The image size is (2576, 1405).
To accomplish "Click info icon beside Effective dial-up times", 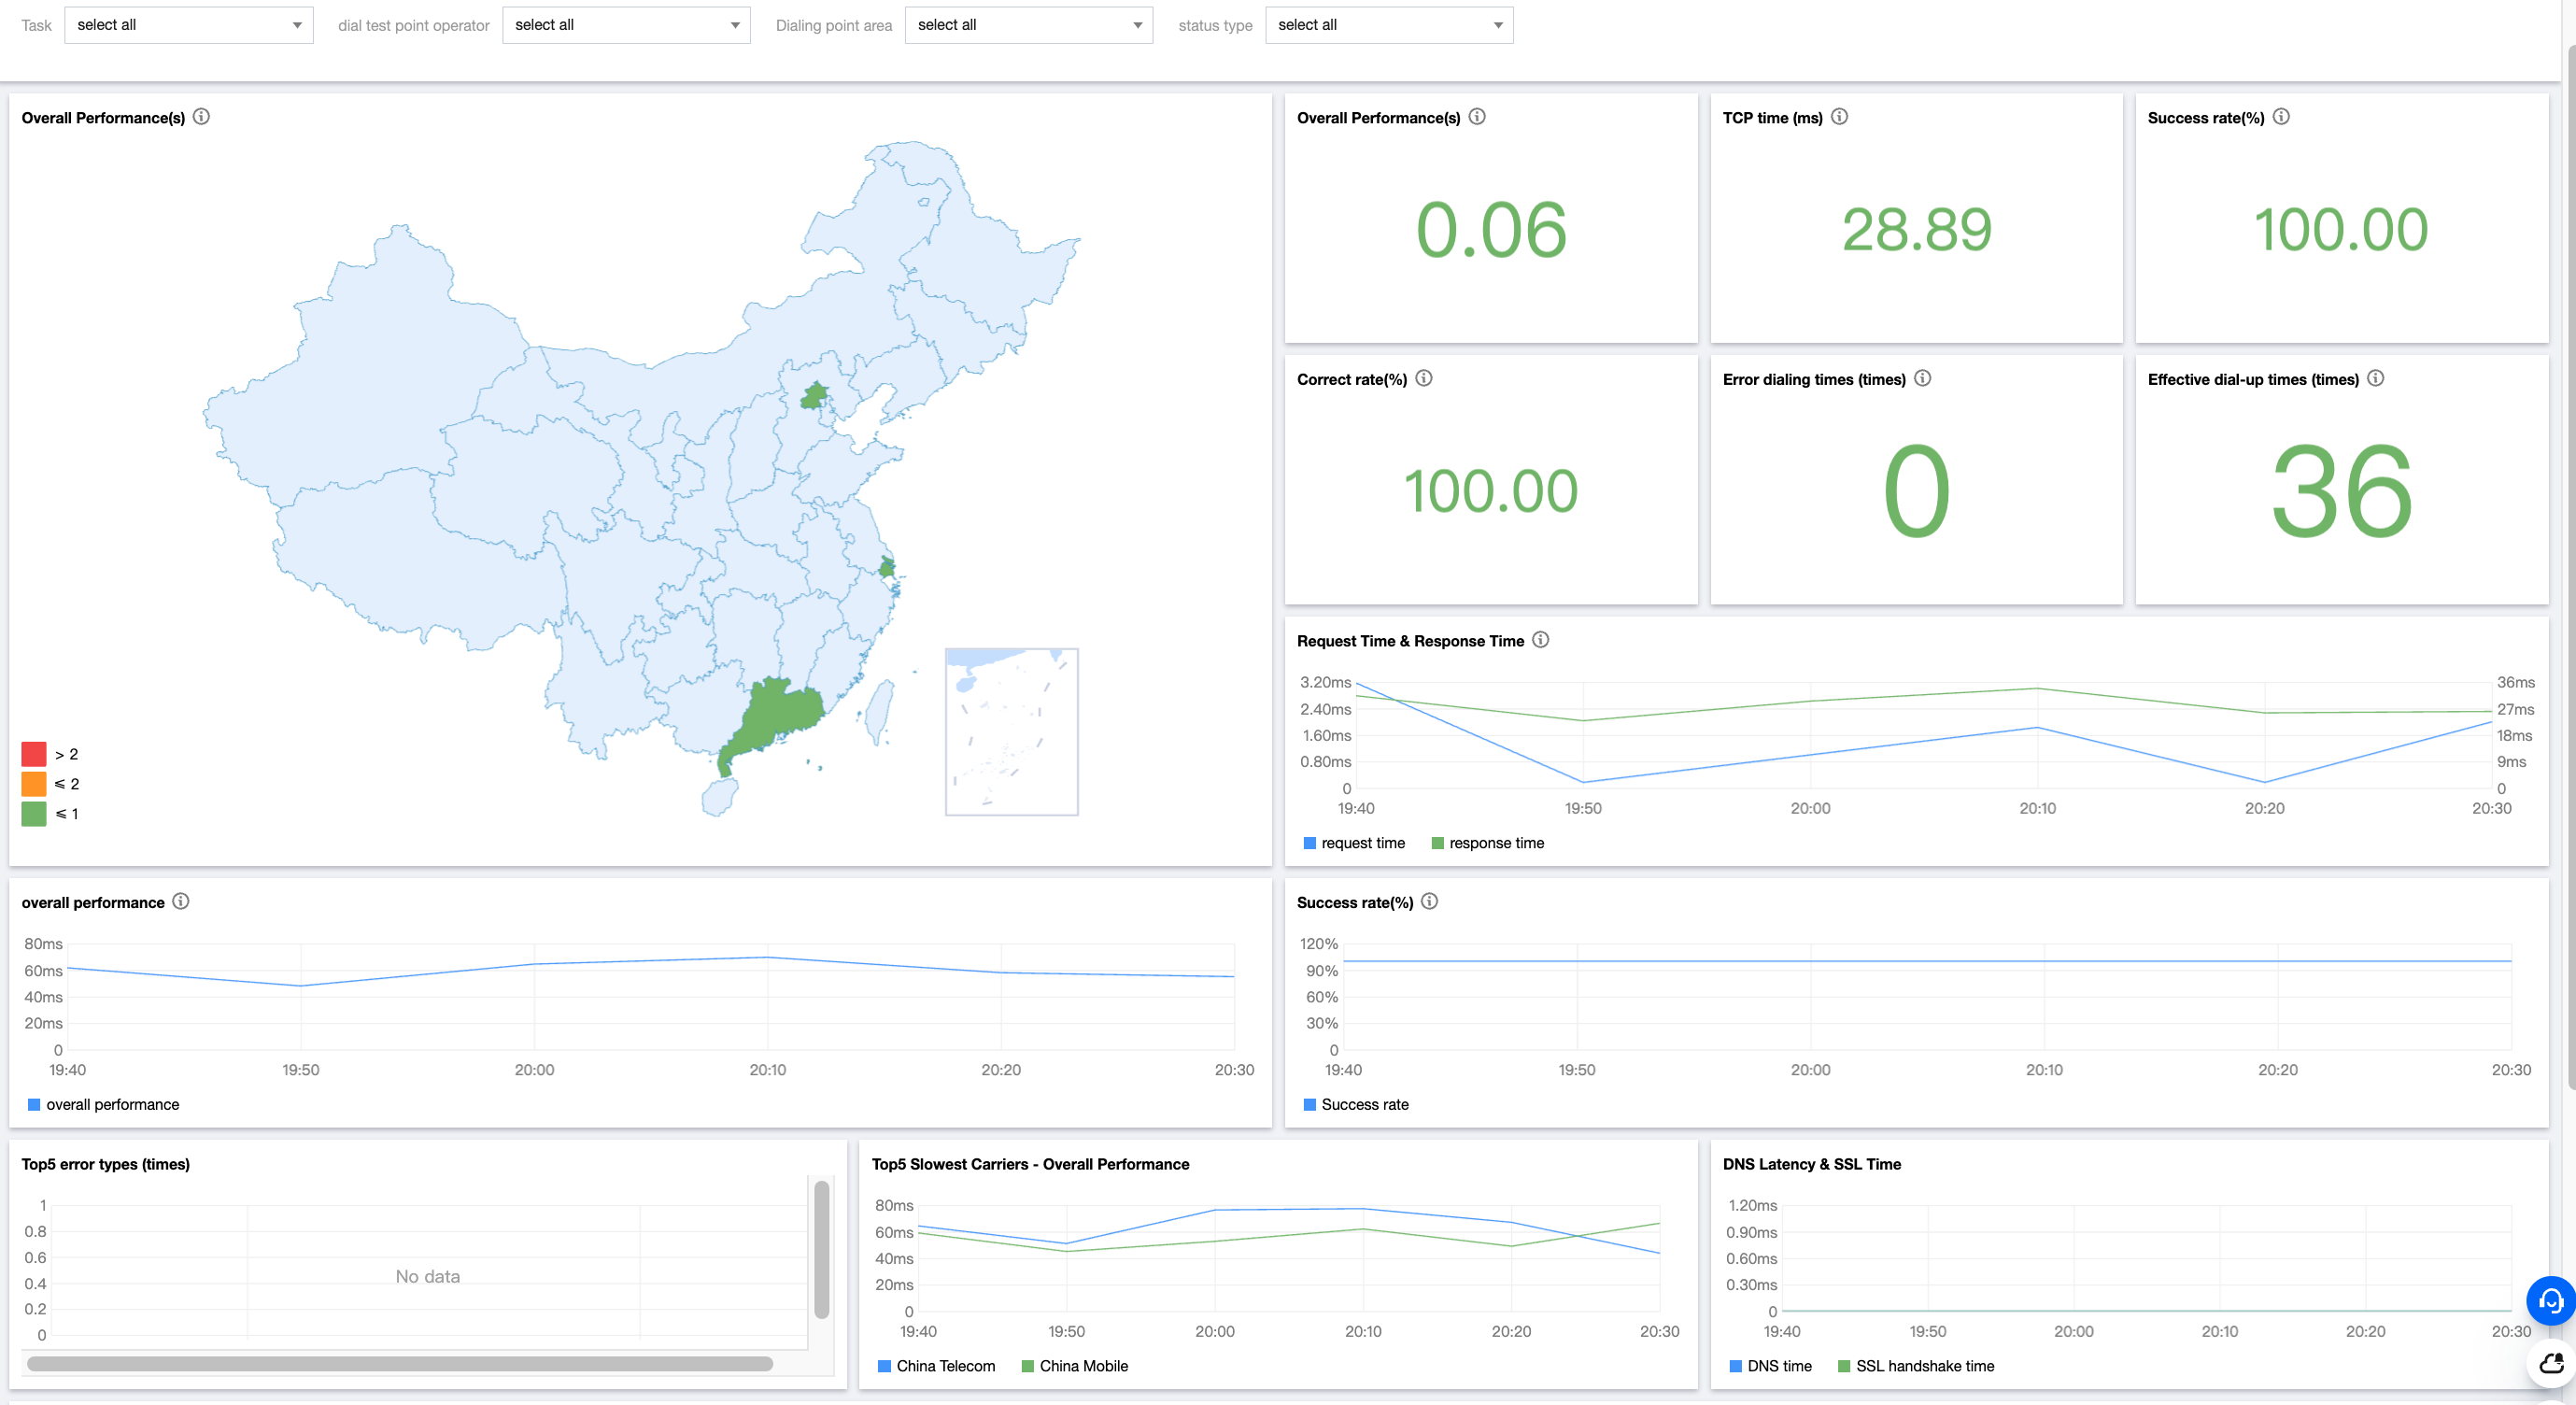I will [2375, 378].
